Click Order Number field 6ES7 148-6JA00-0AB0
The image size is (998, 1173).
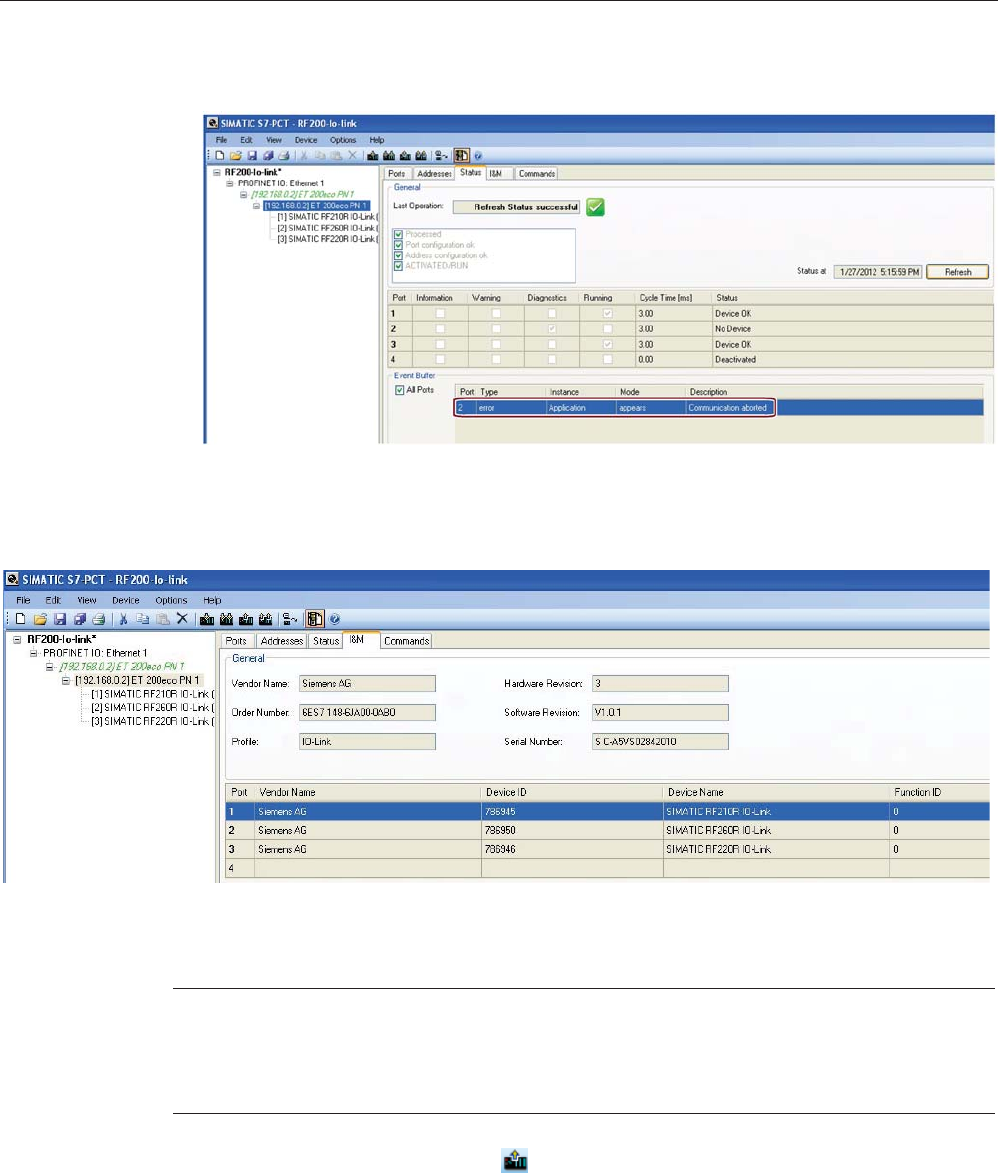pos(367,713)
